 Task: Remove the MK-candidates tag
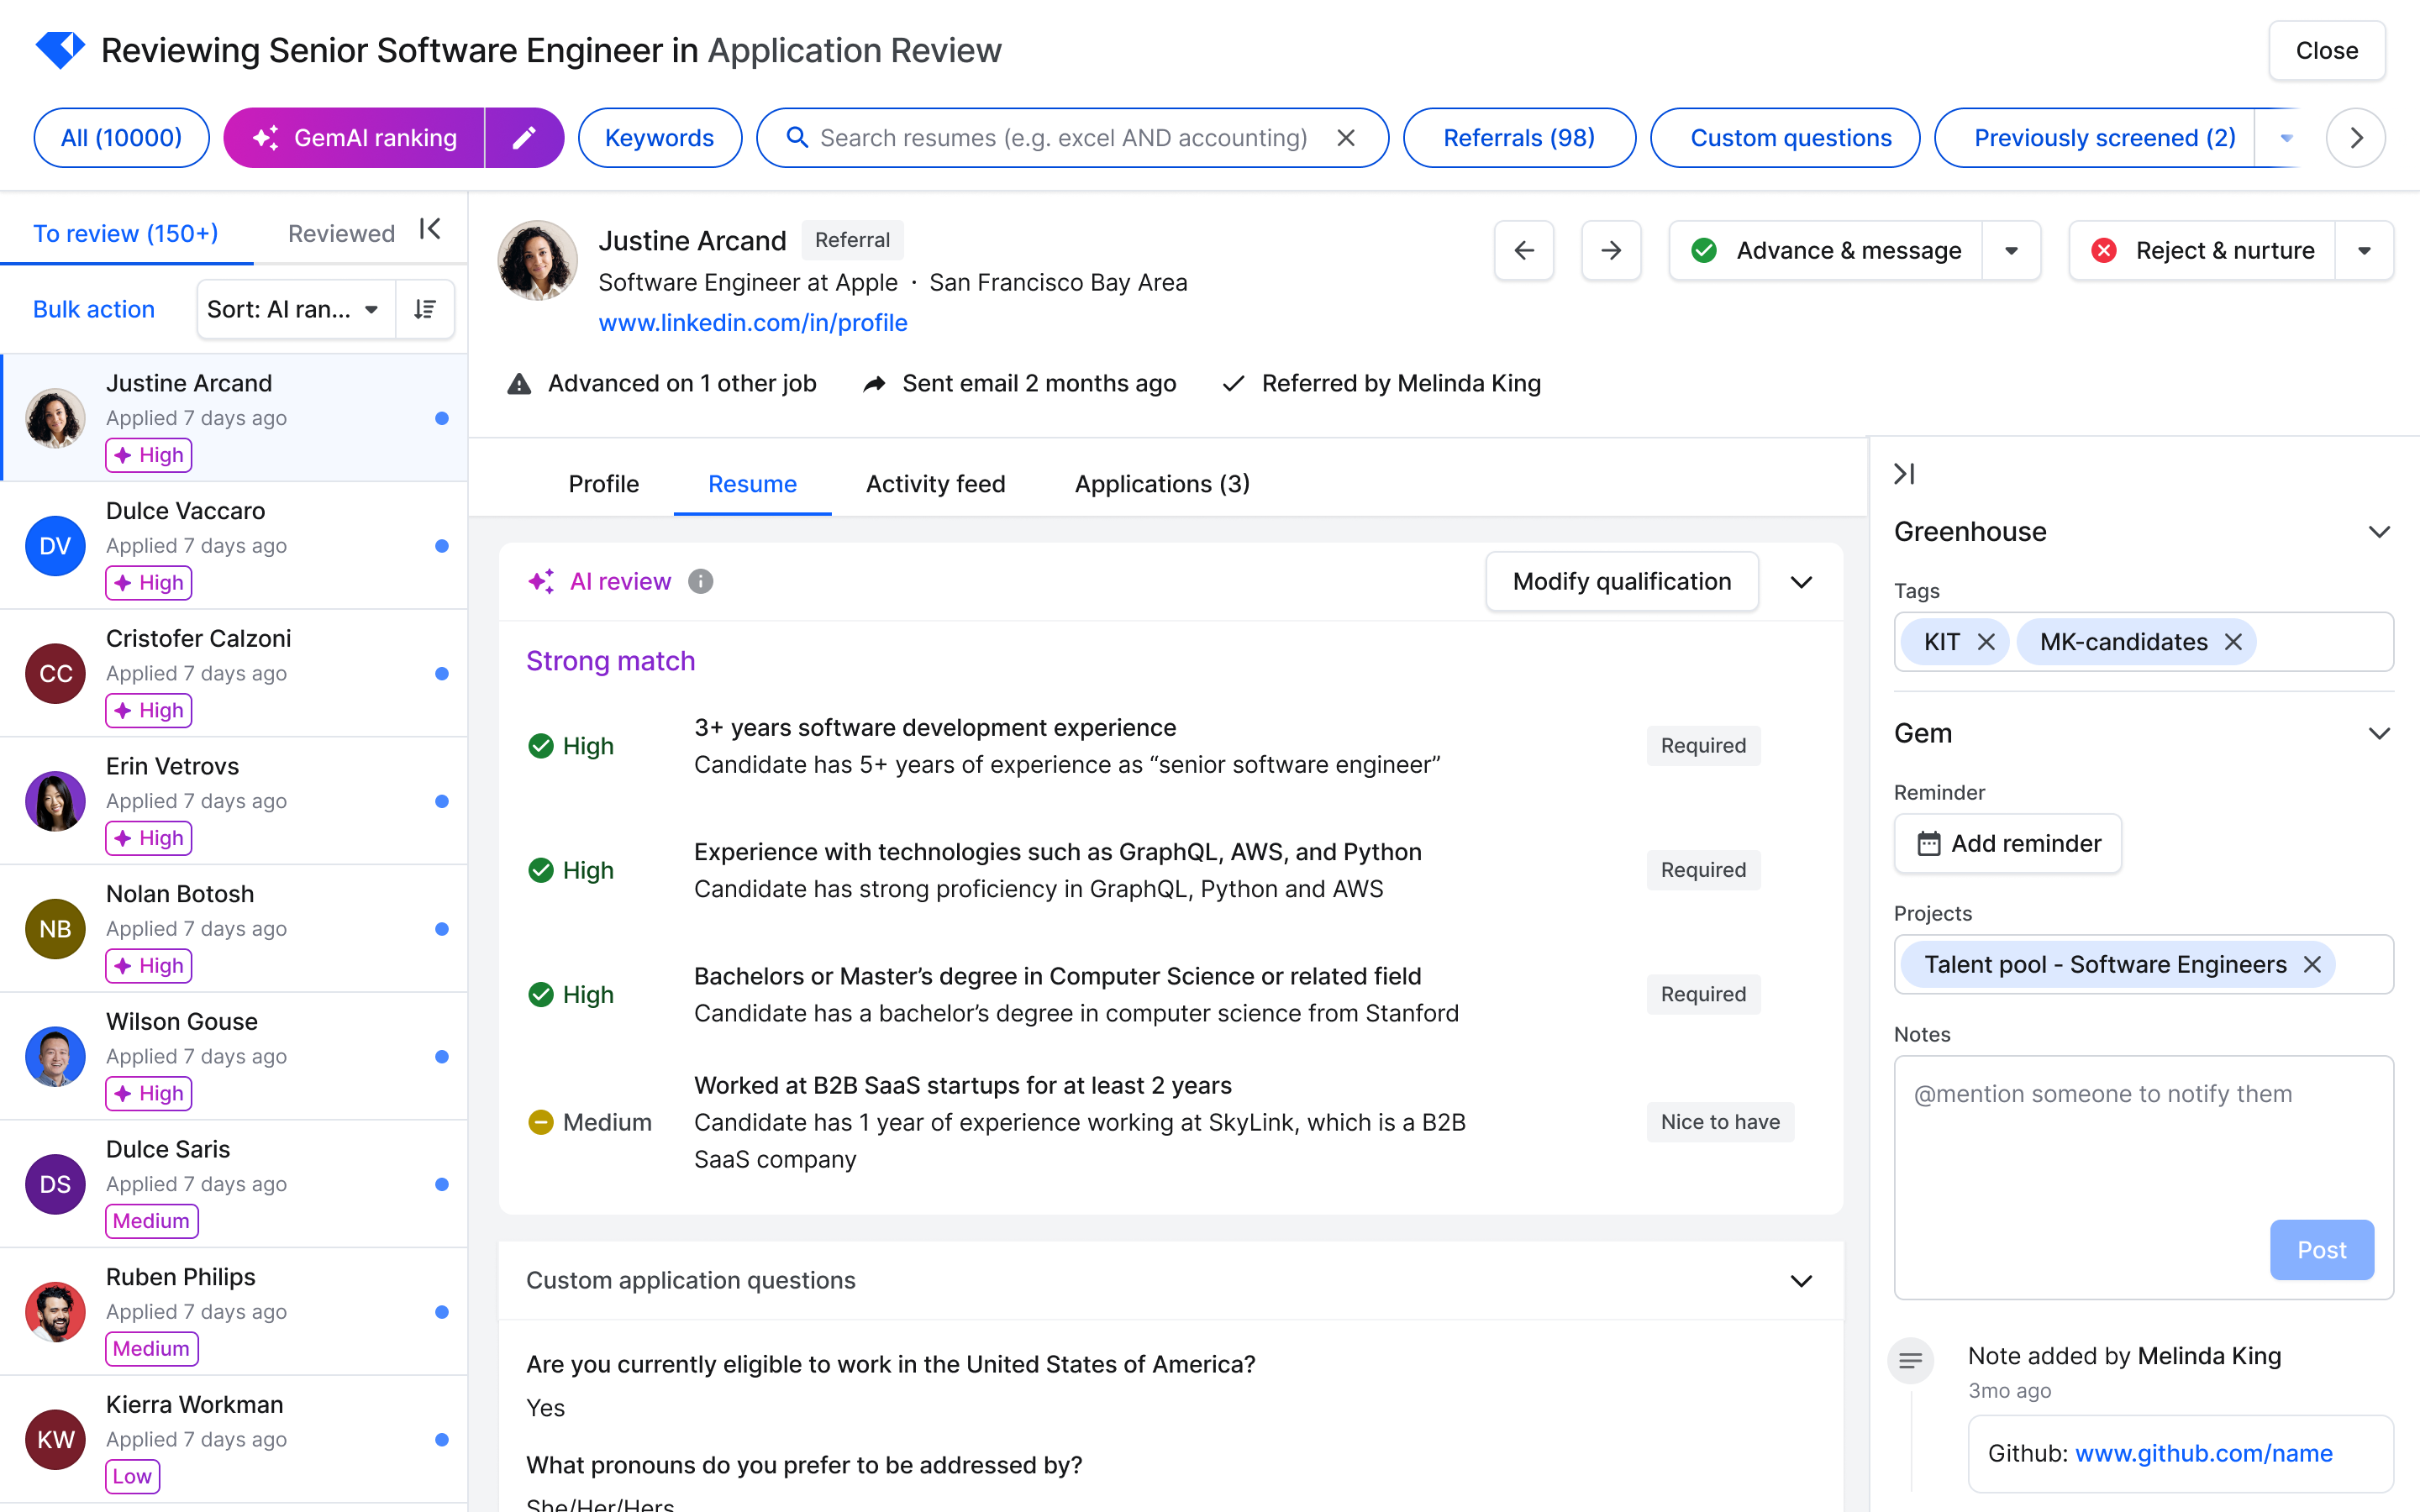pos(2233,642)
